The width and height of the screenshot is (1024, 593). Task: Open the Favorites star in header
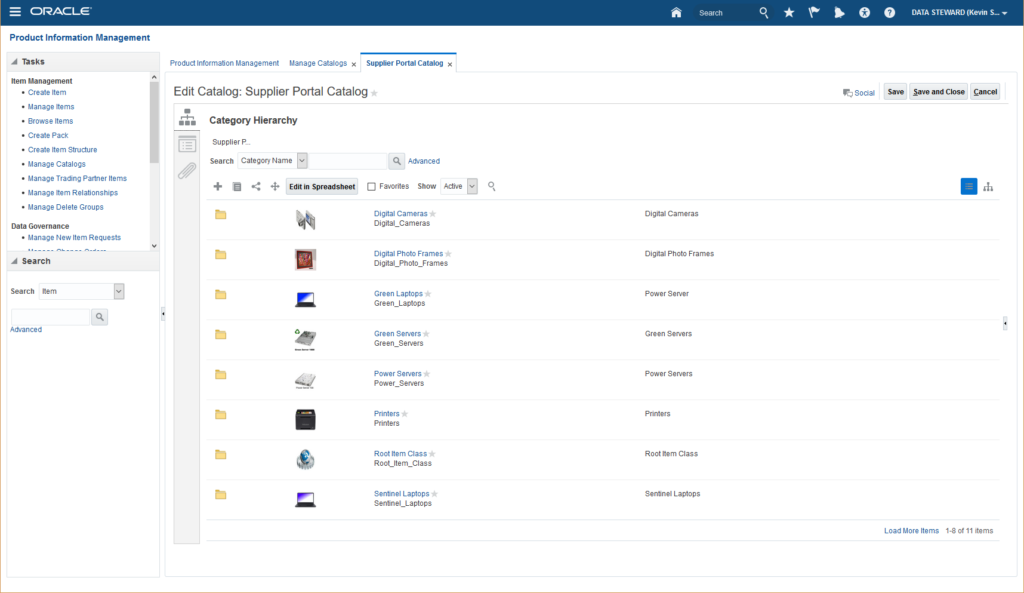[x=789, y=12]
